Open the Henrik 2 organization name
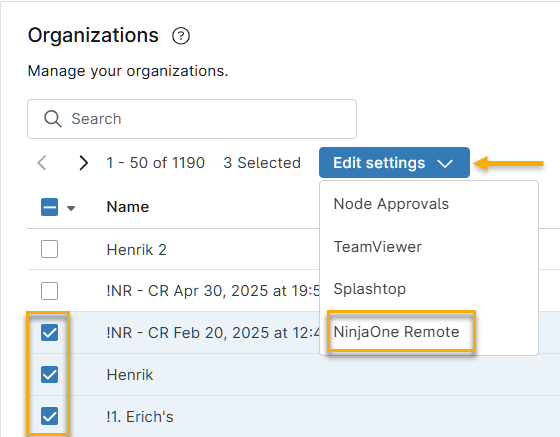 (137, 250)
